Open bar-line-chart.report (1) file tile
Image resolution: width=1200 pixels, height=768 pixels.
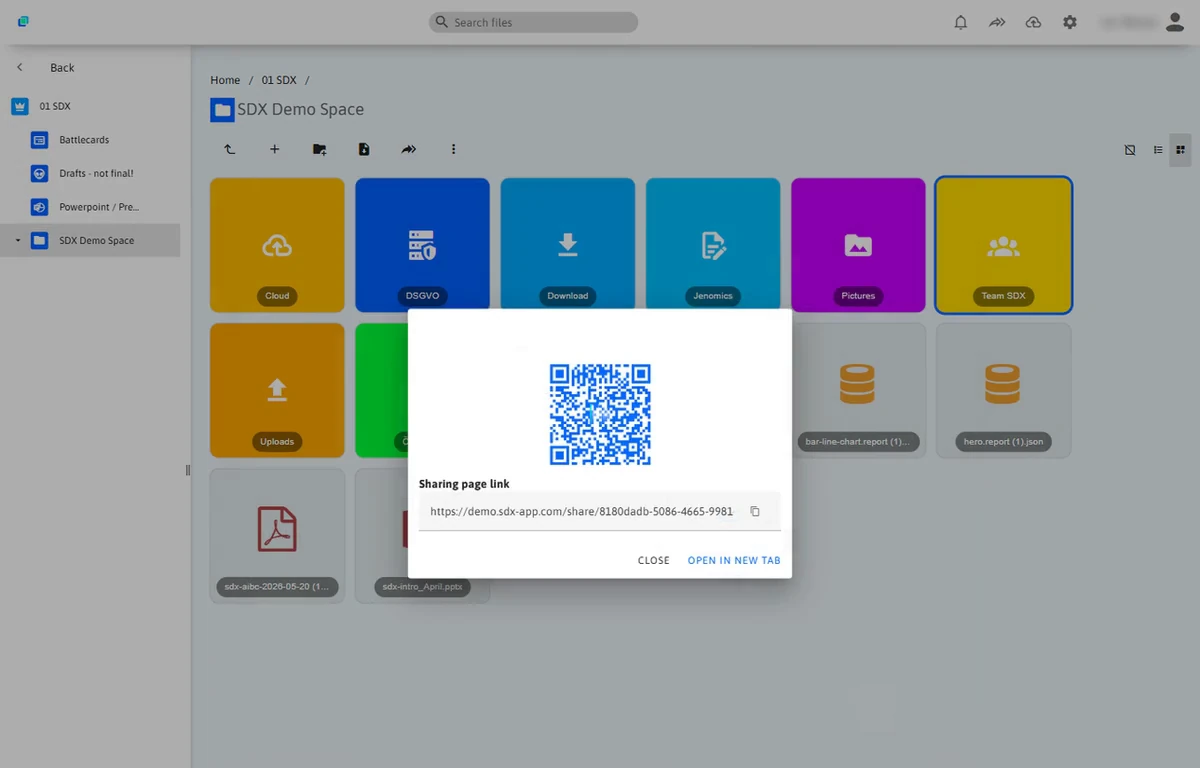858,391
